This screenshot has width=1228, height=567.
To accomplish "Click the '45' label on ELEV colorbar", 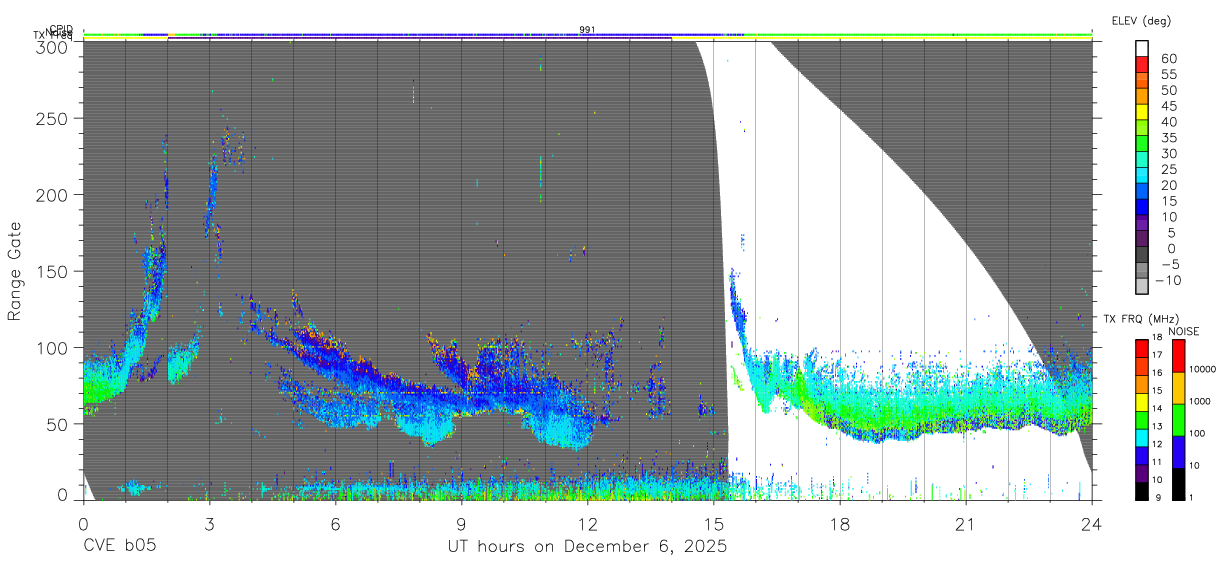I will [x=1168, y=106].
